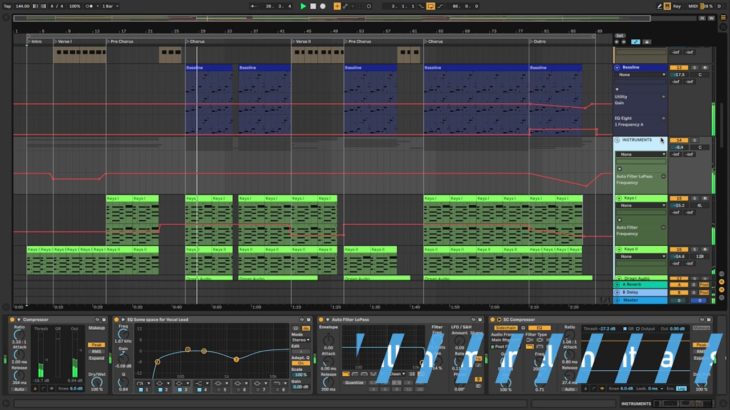Screen dimensions: 730x410
Task: Toggle the Sidechain button in SC Compressor
Action: (506, 328)
